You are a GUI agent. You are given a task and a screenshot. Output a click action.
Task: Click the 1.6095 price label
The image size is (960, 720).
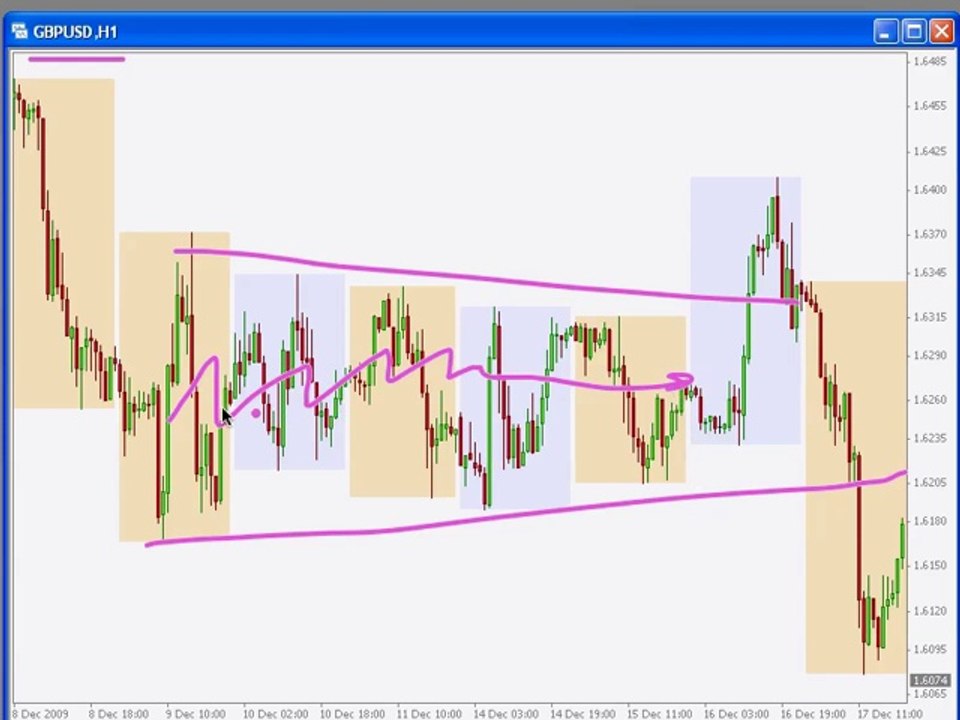[929, 650]
